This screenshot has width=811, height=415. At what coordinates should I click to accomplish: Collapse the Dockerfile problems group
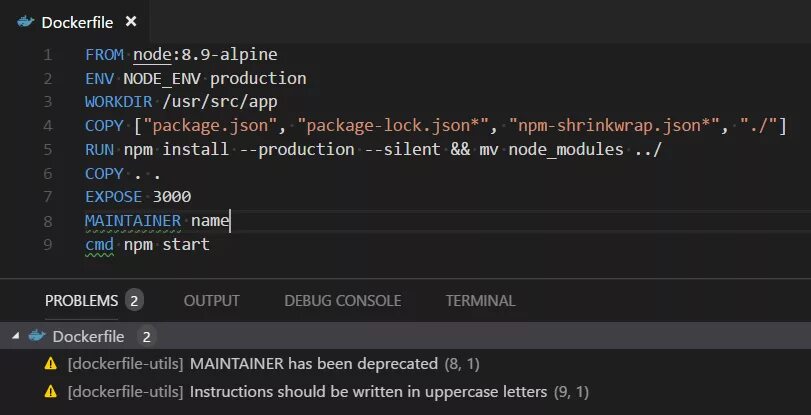[x=14, y=336]
